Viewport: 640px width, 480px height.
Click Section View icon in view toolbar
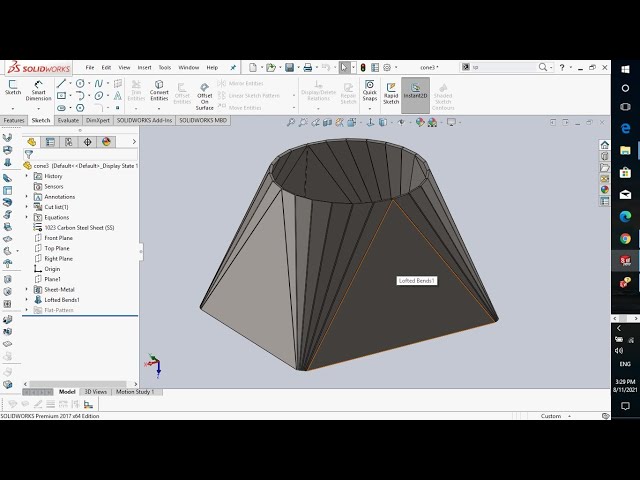point(327,122)
